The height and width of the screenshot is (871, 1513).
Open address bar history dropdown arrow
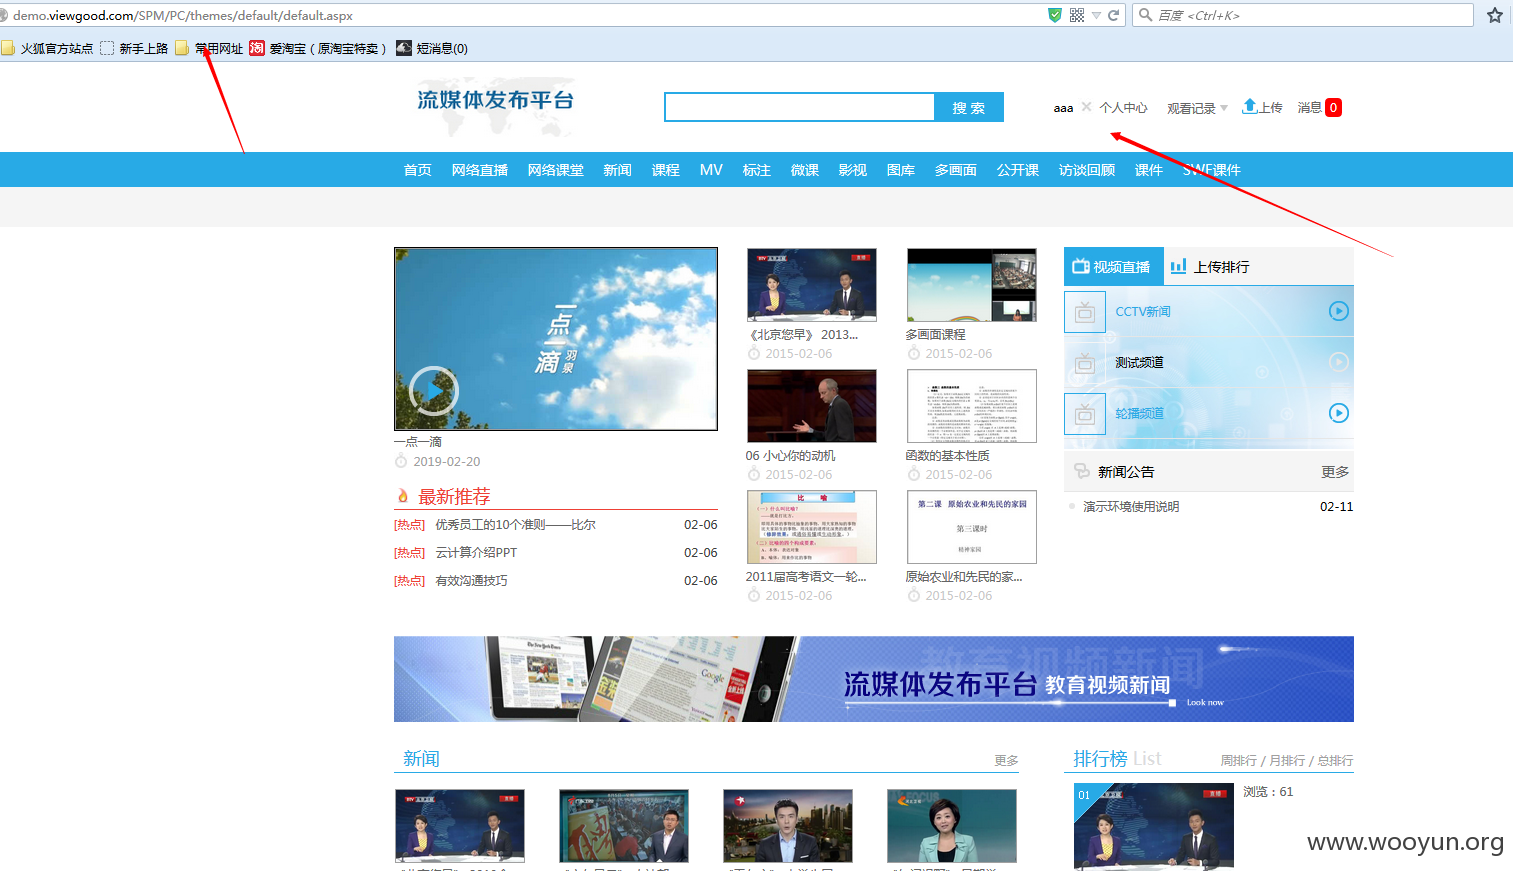[1096, 15]
